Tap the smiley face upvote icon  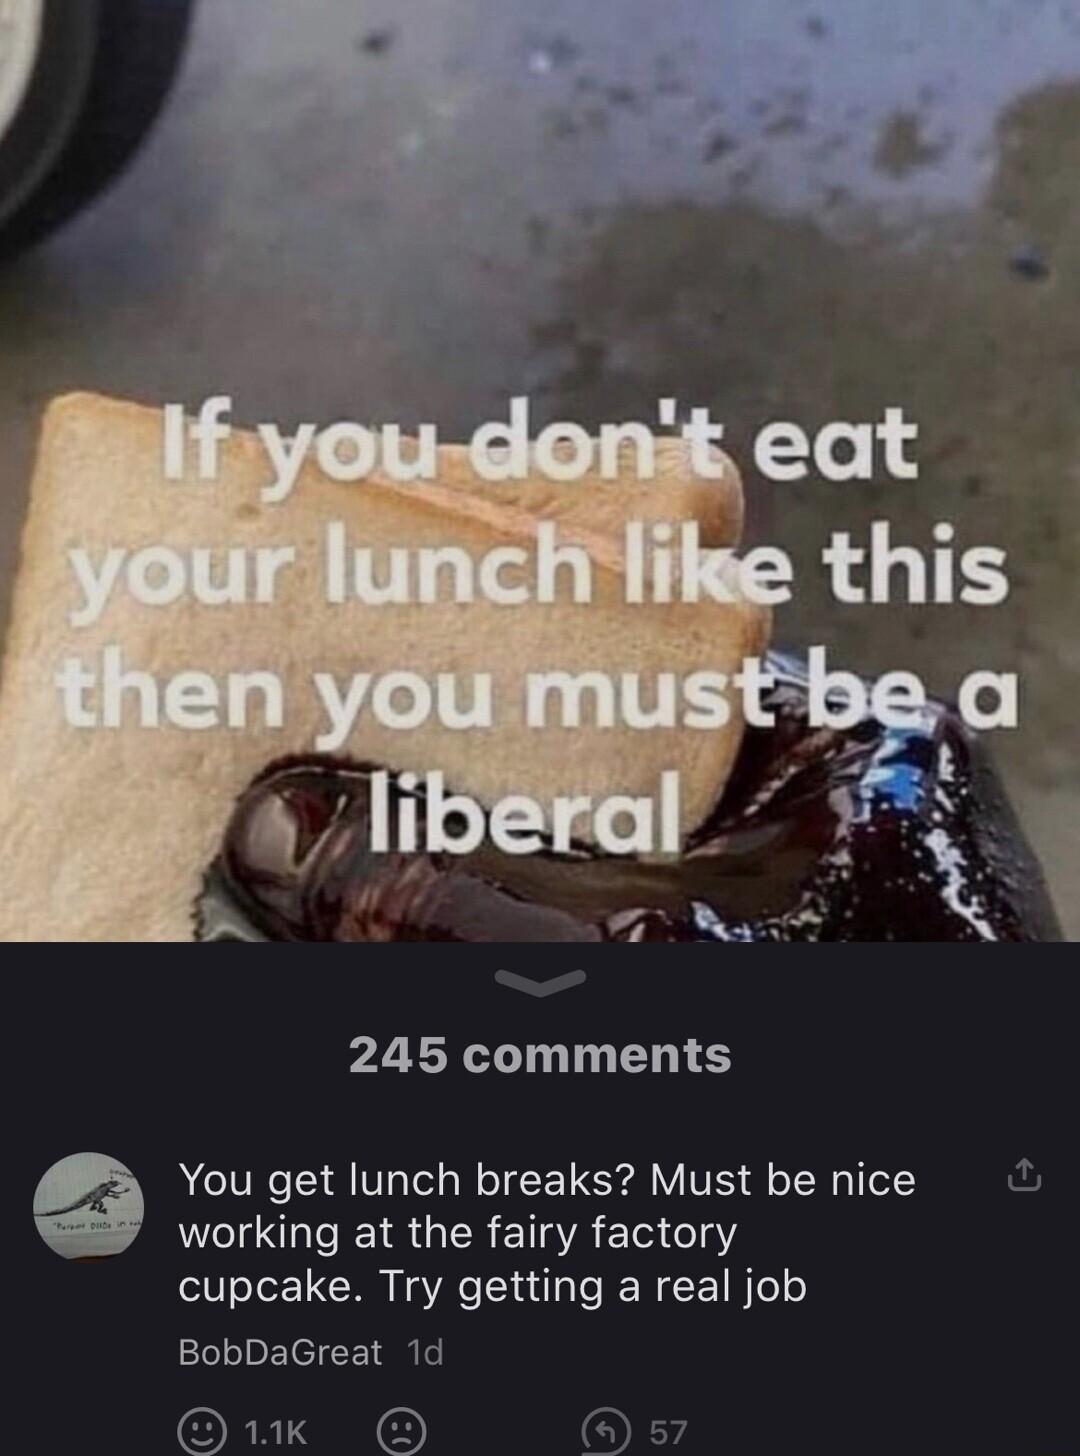201,1432
